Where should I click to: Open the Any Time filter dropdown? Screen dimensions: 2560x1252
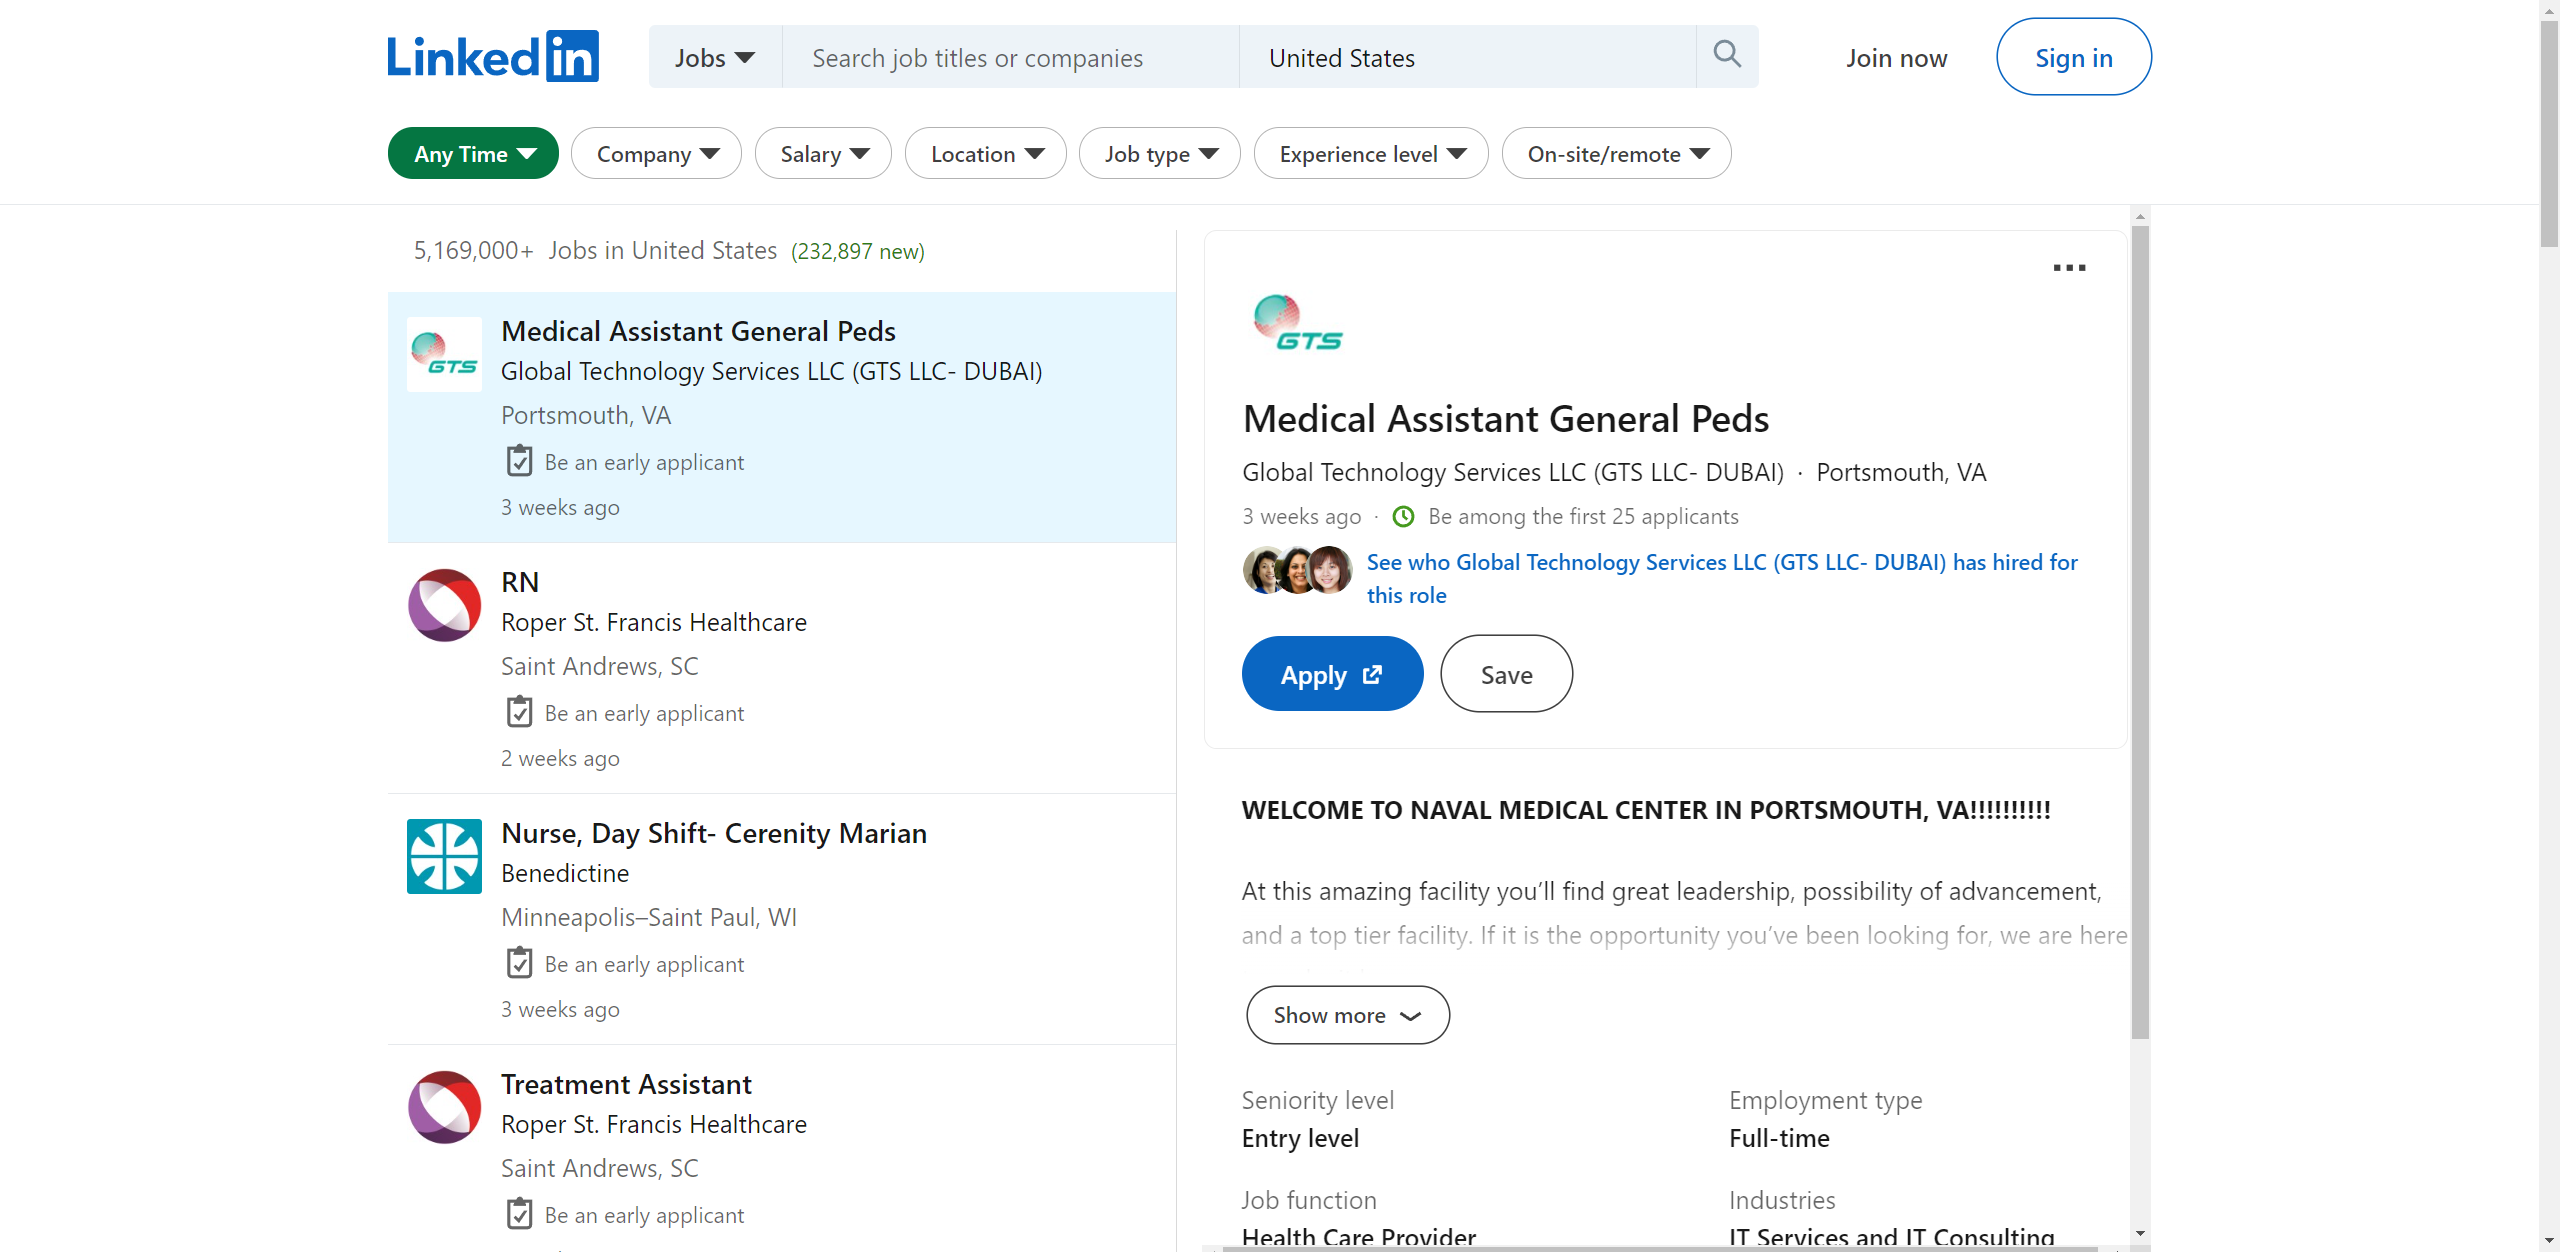pos(472,153)
